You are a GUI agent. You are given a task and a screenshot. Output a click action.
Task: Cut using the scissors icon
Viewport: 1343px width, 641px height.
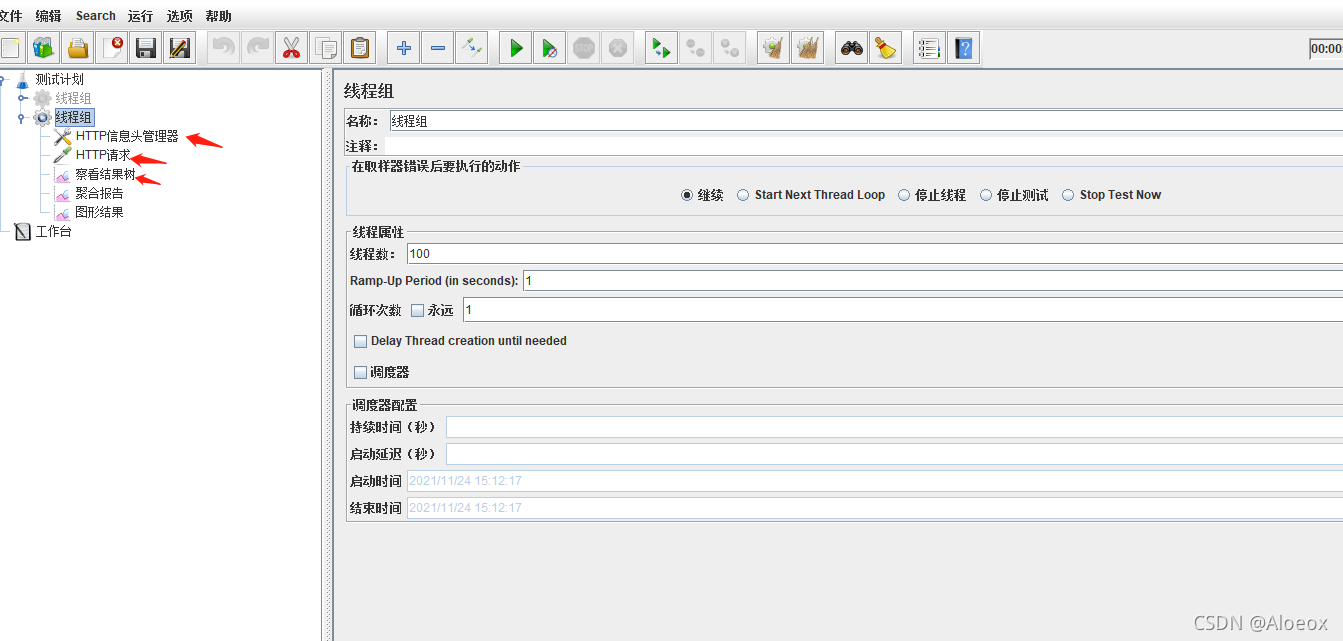[x=292, y=47]
